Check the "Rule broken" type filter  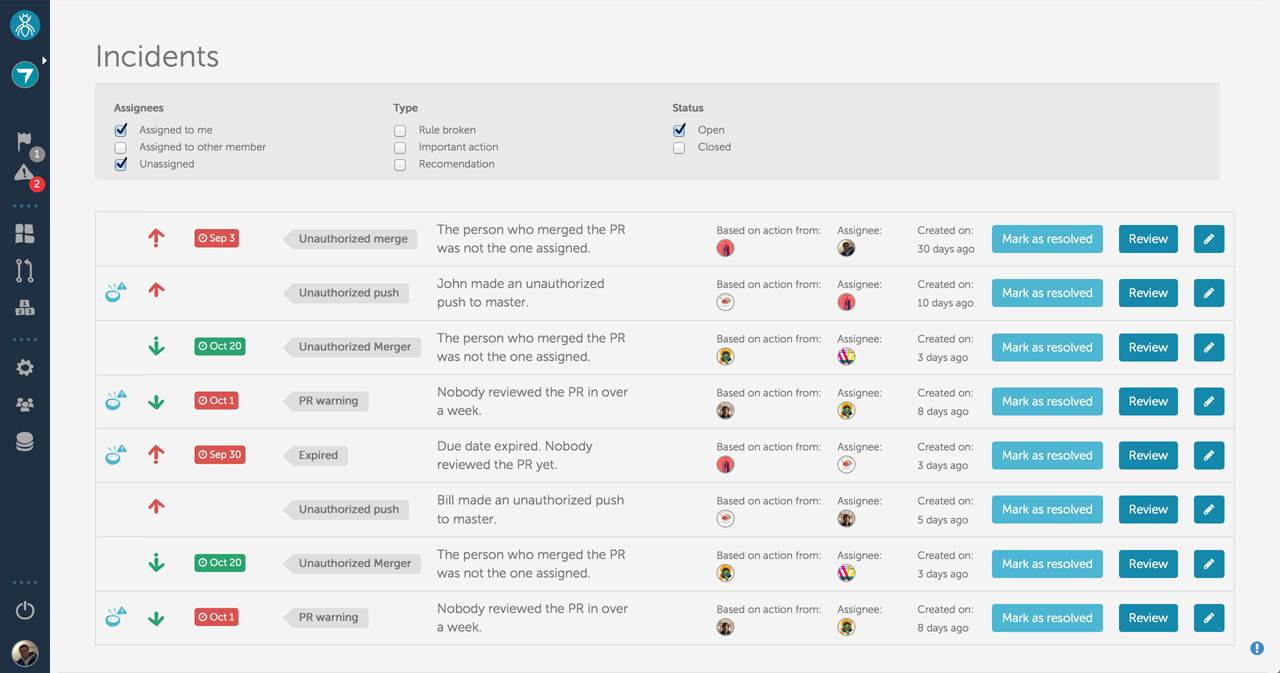pos(400,130)
